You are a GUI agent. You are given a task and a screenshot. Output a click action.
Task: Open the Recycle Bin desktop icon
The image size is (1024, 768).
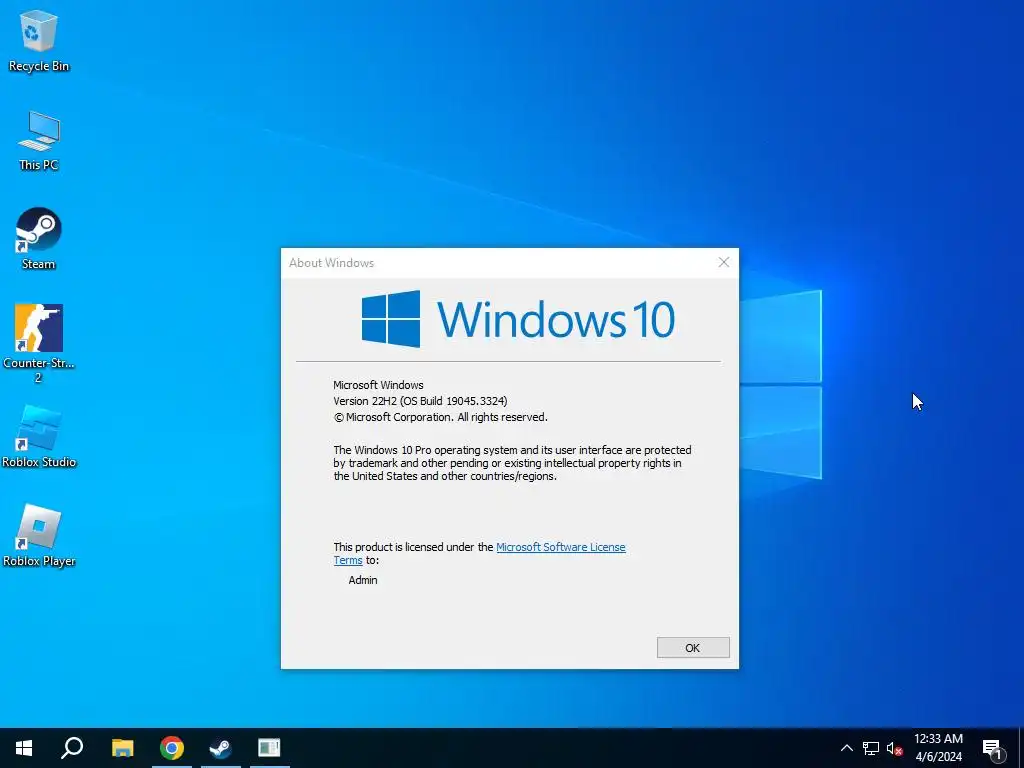point(39,40)
